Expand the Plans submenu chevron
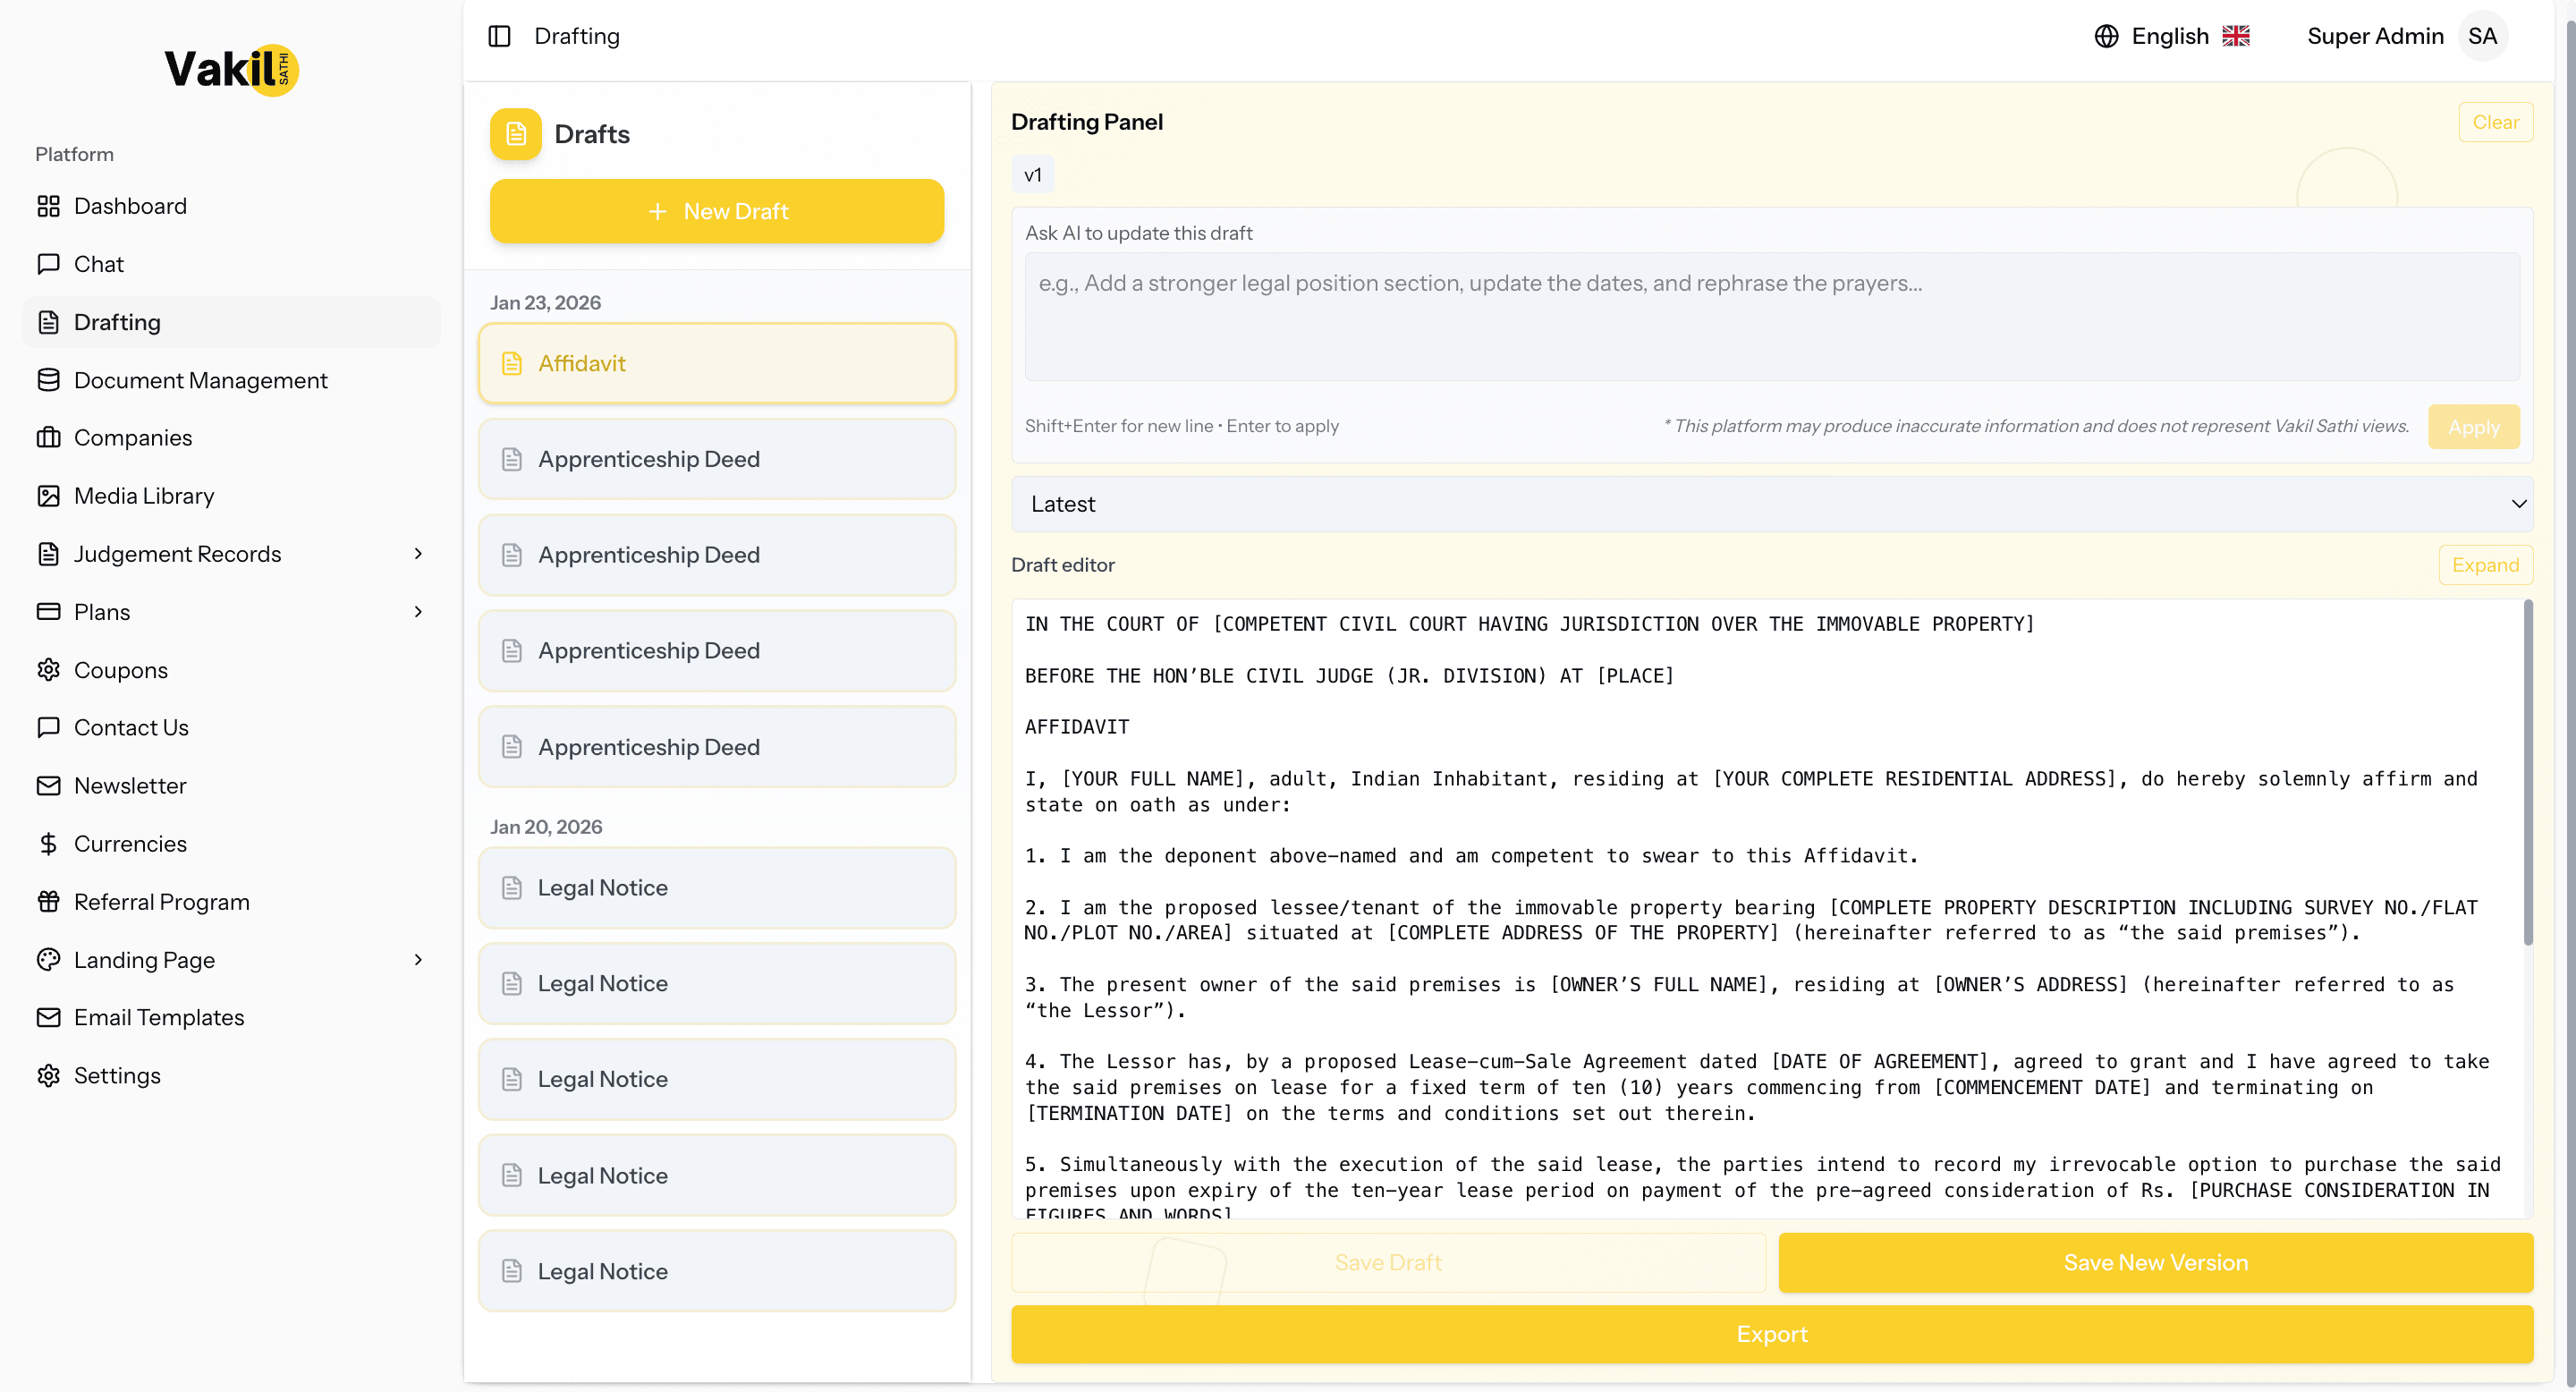 point(418,612)
